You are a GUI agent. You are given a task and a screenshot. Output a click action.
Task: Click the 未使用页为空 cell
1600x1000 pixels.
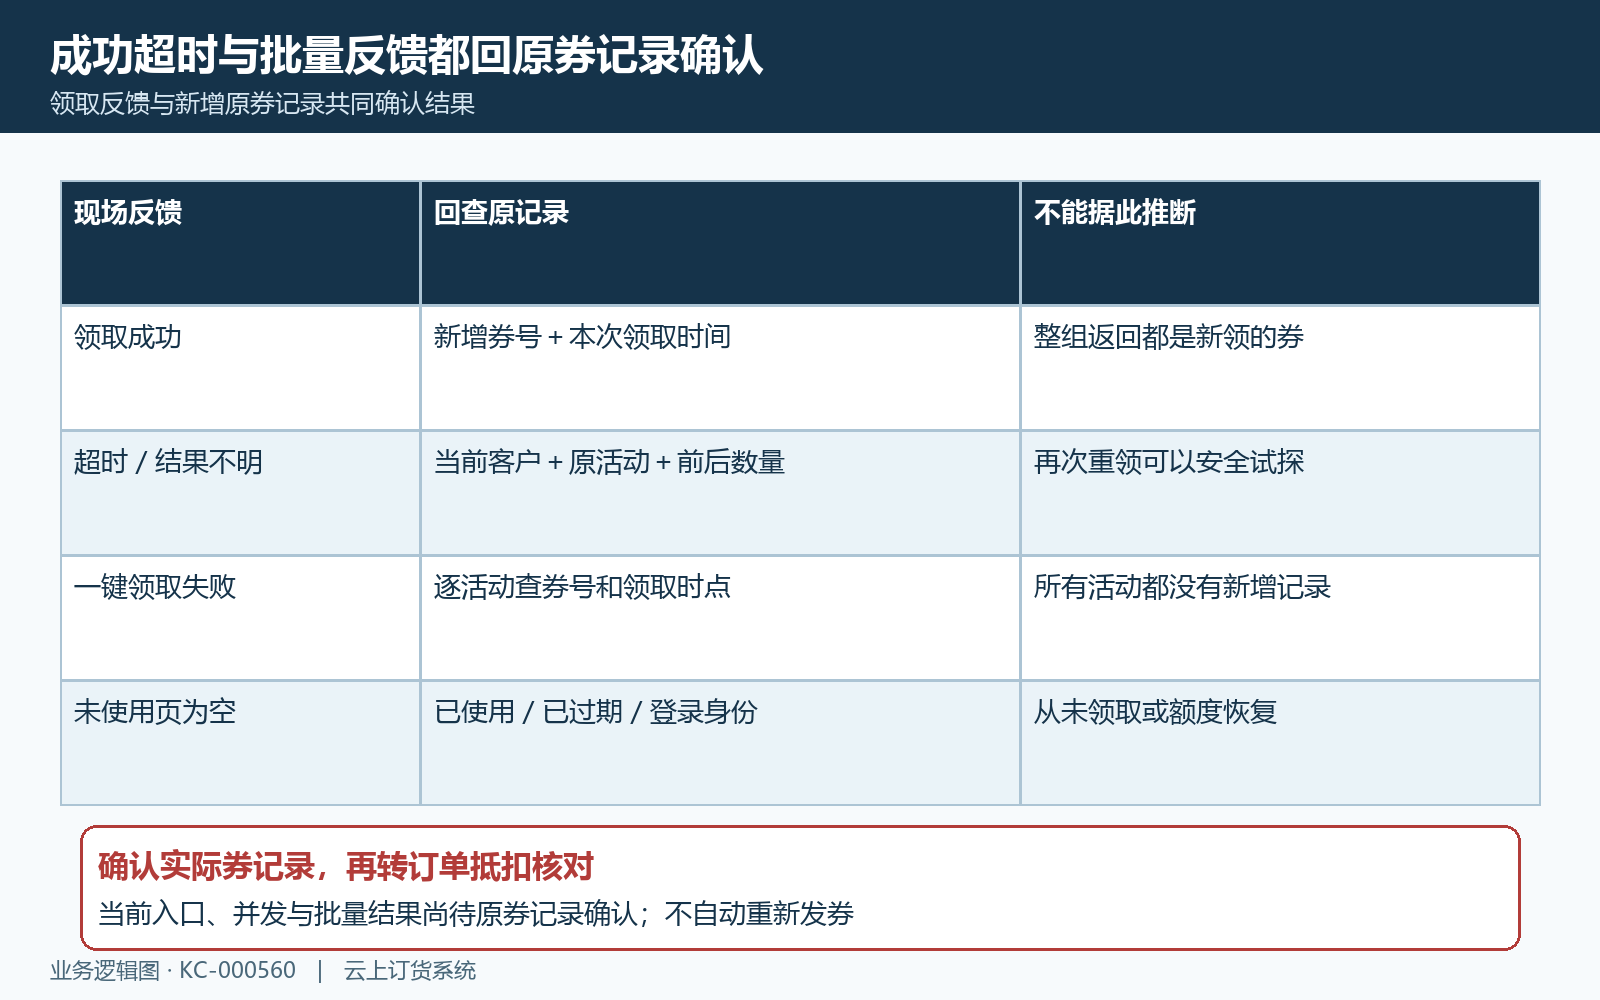(240, 743)
